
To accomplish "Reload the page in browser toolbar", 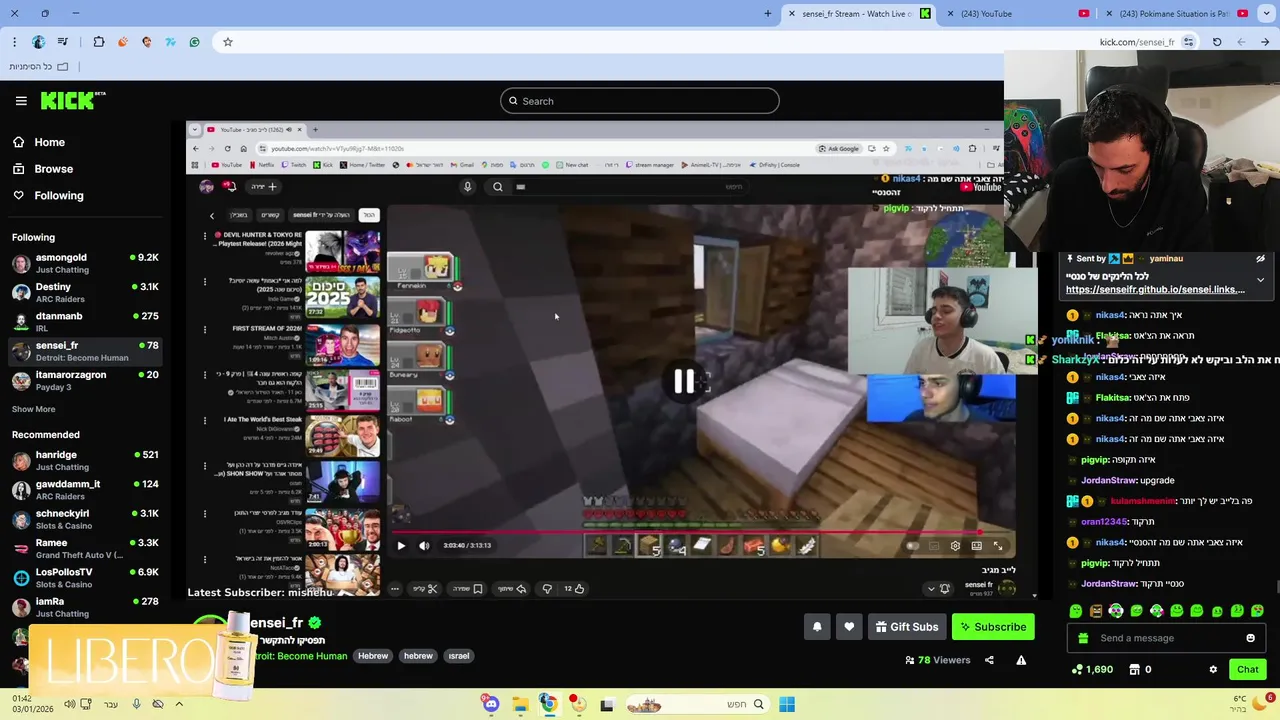I will (1217, 42).
